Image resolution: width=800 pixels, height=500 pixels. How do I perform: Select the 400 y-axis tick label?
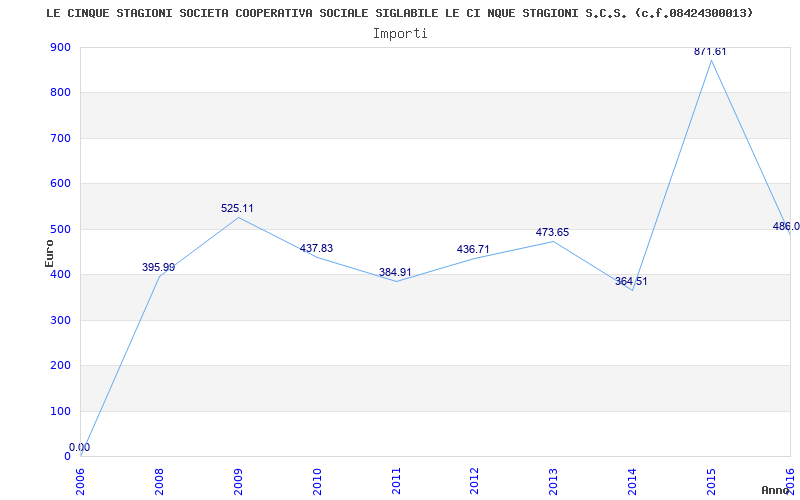click(x=60, y=275)
